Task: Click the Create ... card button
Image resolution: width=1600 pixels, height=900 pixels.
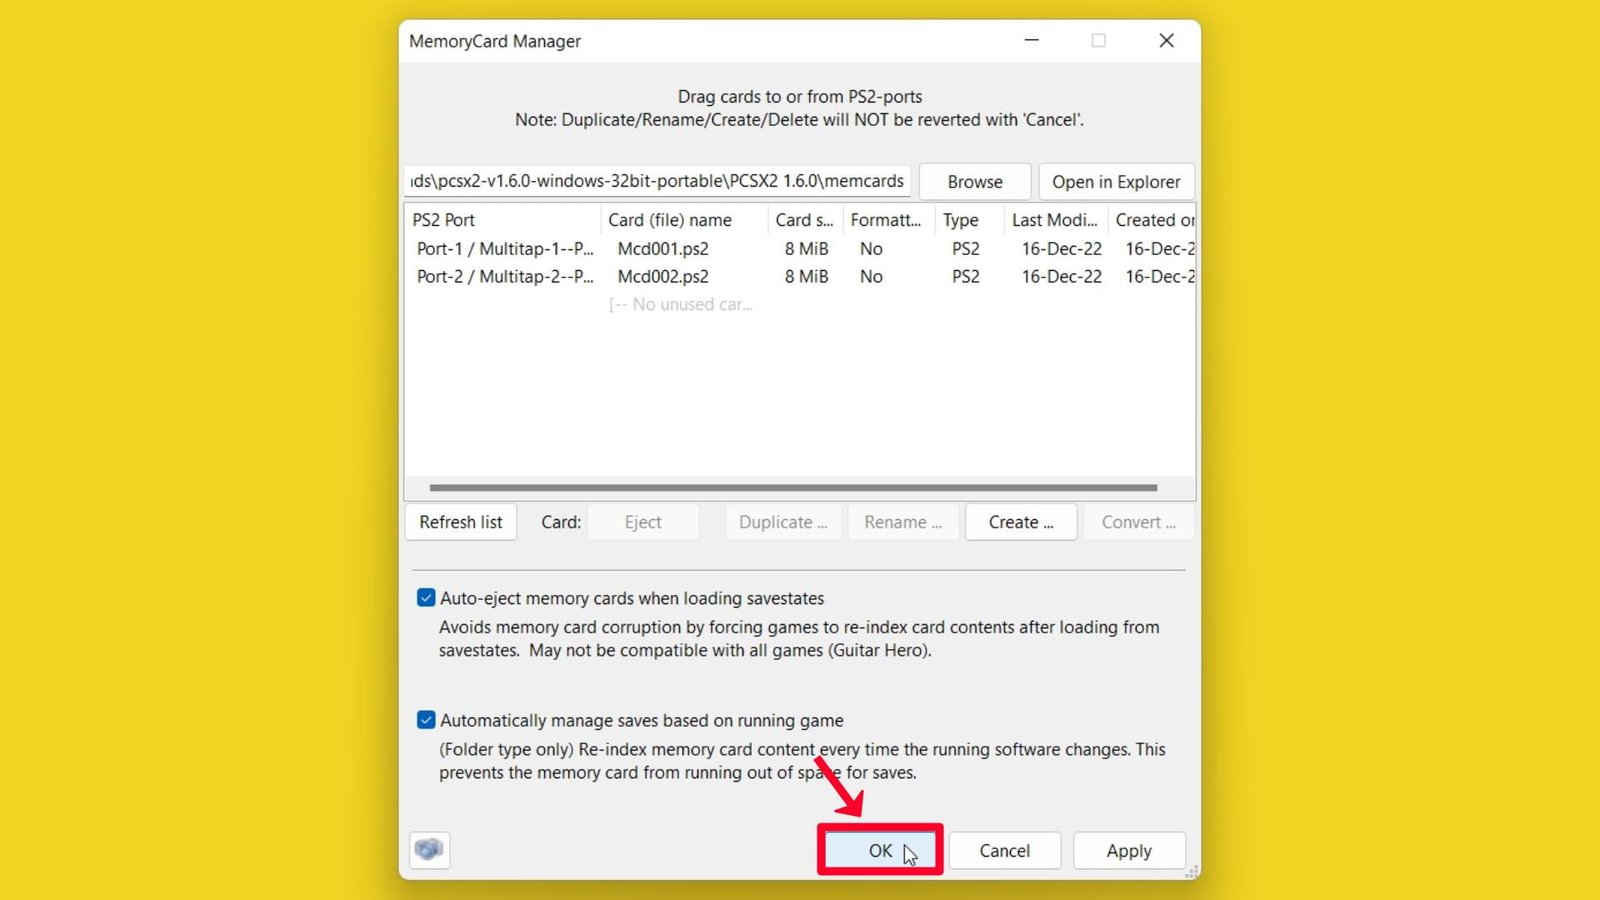Action: pos(1021,522)
